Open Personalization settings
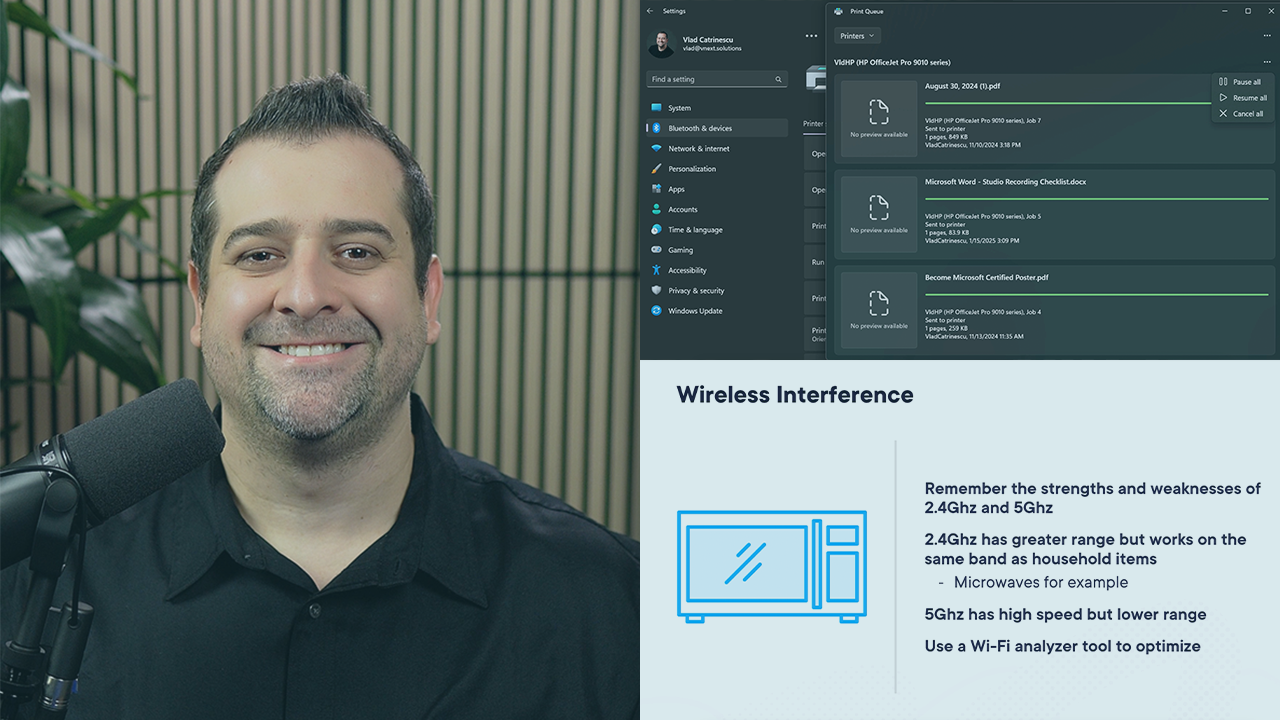Screen dimensions: 1280x720 [692, 169]
